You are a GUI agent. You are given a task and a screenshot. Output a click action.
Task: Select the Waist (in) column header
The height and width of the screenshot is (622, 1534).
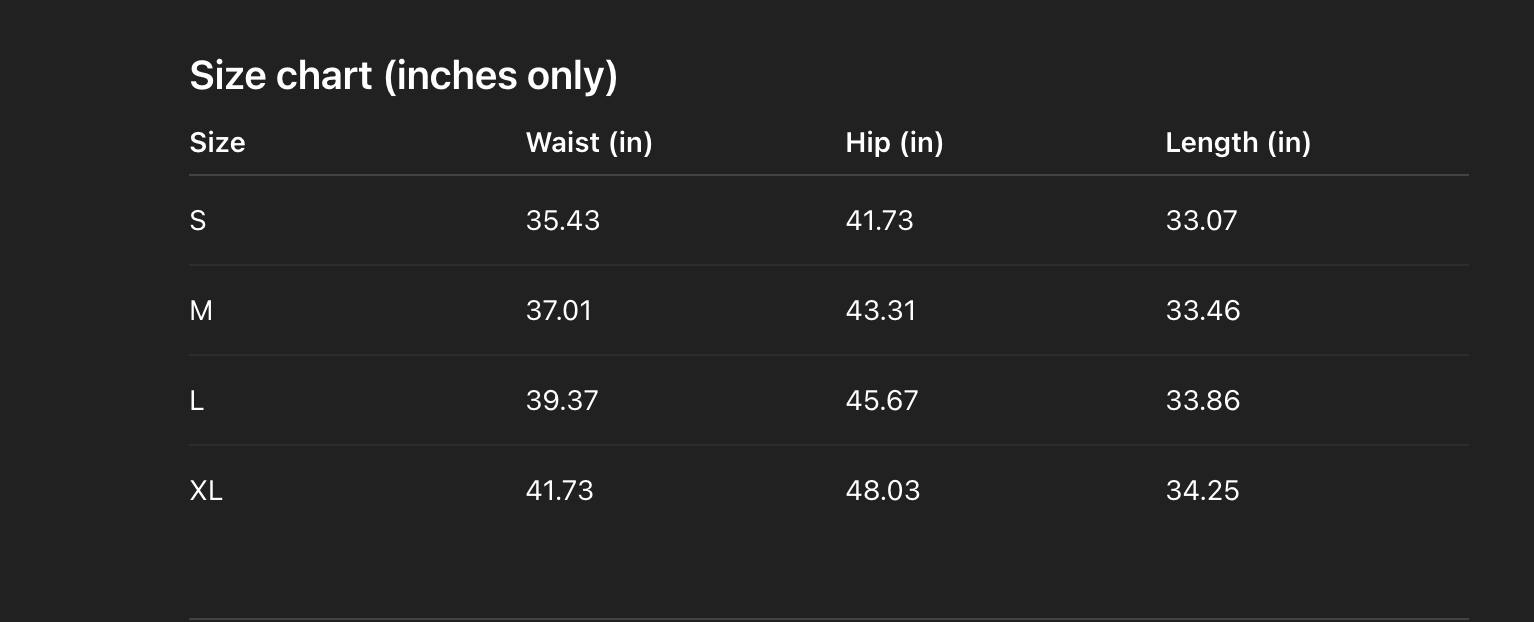tap(589, 143)
